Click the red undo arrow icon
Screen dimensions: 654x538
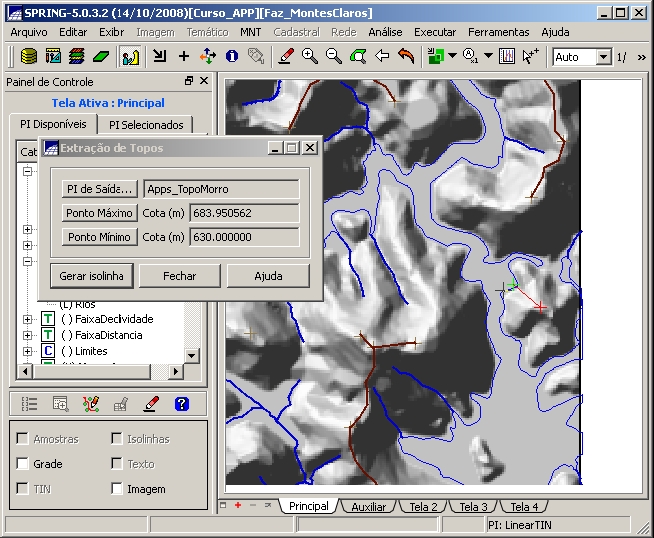(x=406, y=57)
